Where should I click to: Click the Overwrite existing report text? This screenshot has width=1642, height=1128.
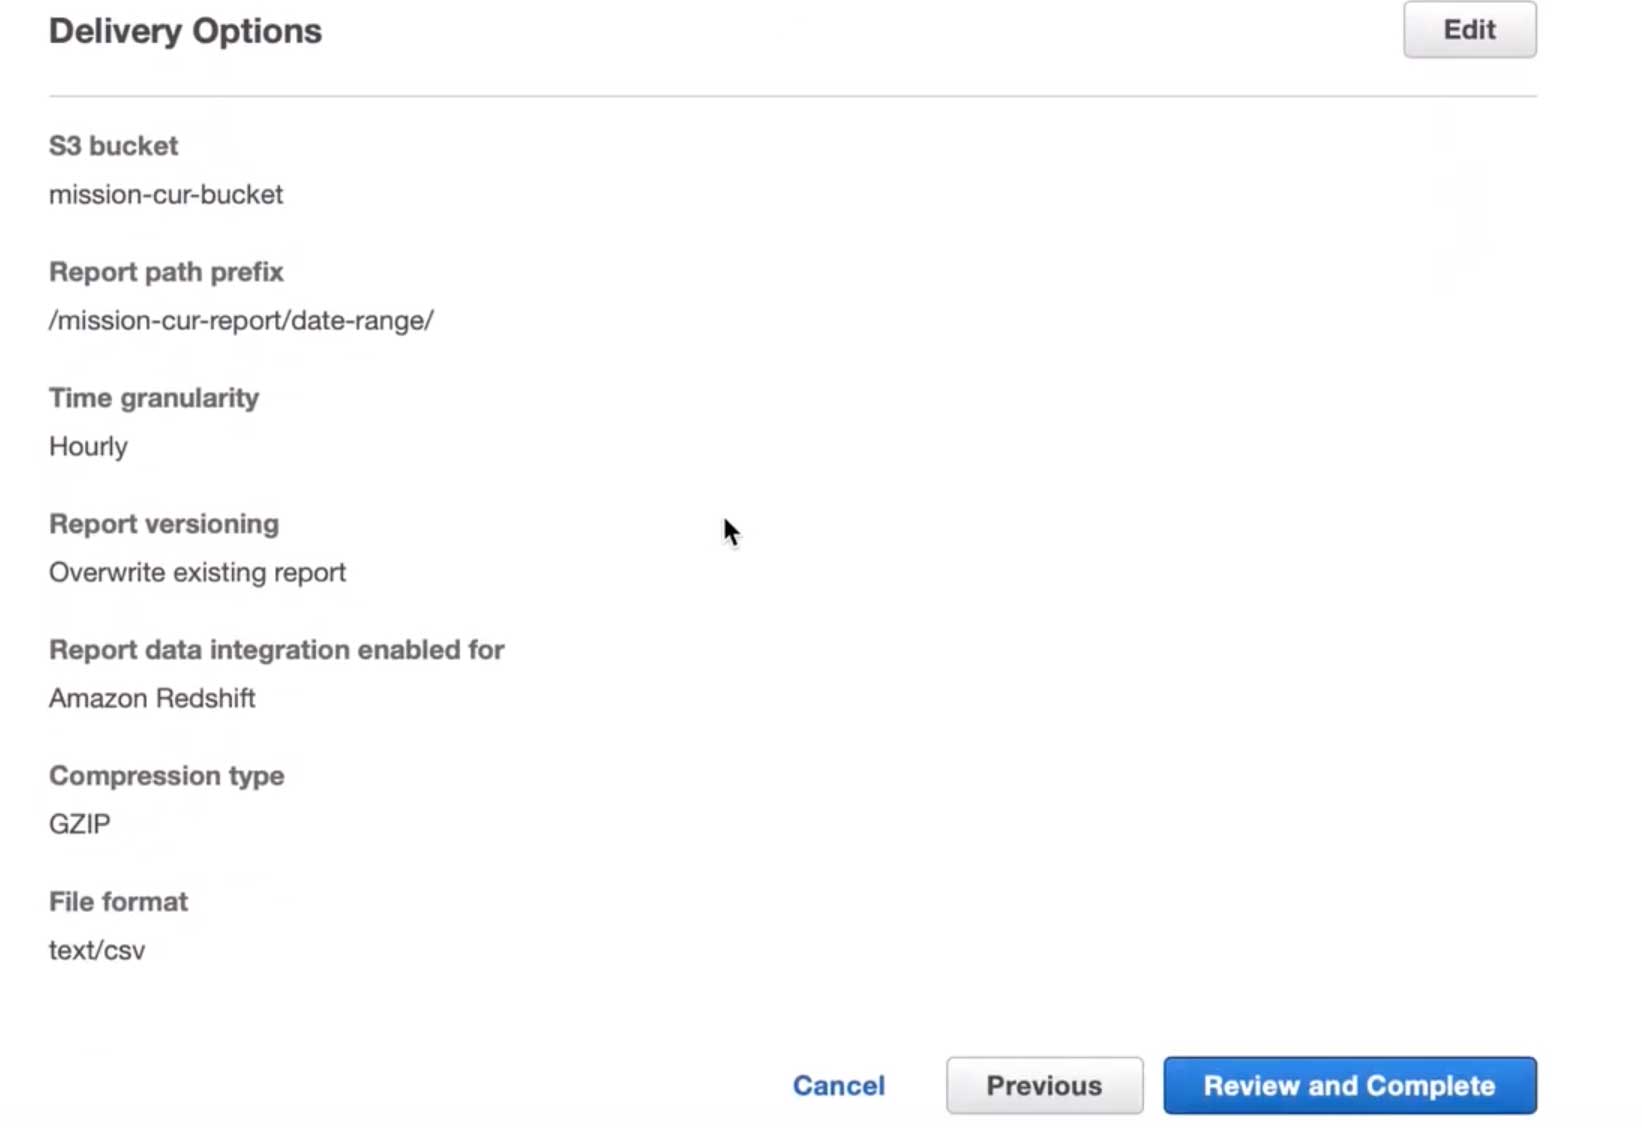(x=197, y=572)
